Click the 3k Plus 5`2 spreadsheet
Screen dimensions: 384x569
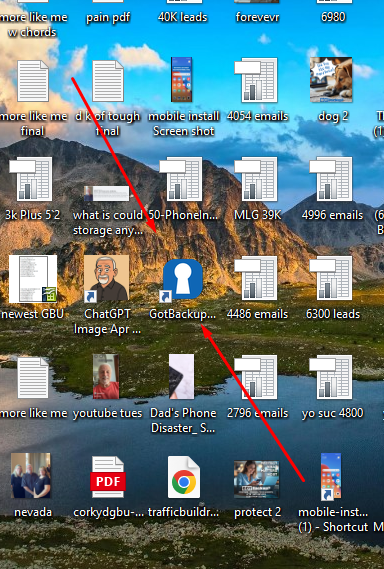[32, 179]
